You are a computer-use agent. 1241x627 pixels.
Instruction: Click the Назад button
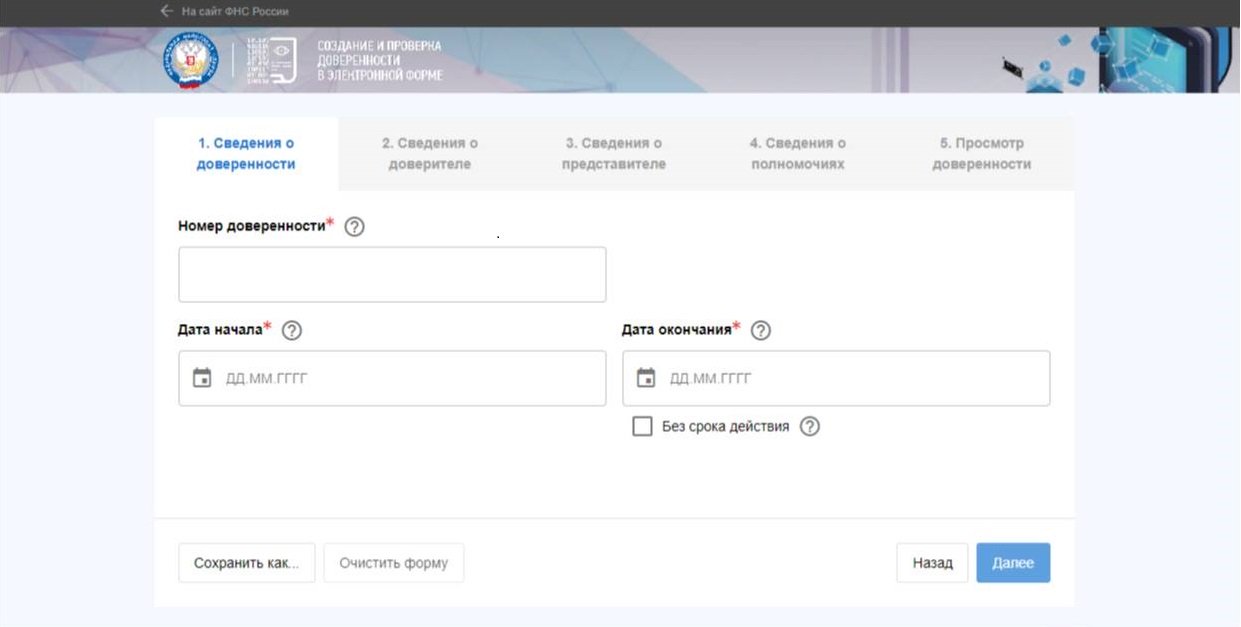click(931, 562)
